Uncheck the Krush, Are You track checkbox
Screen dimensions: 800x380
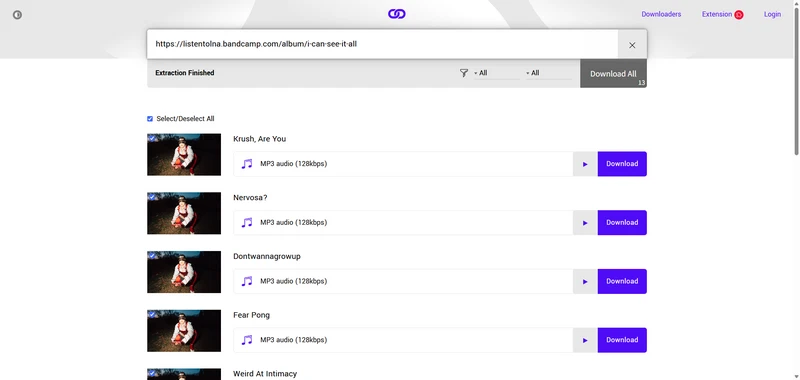(x=152, y=138)
